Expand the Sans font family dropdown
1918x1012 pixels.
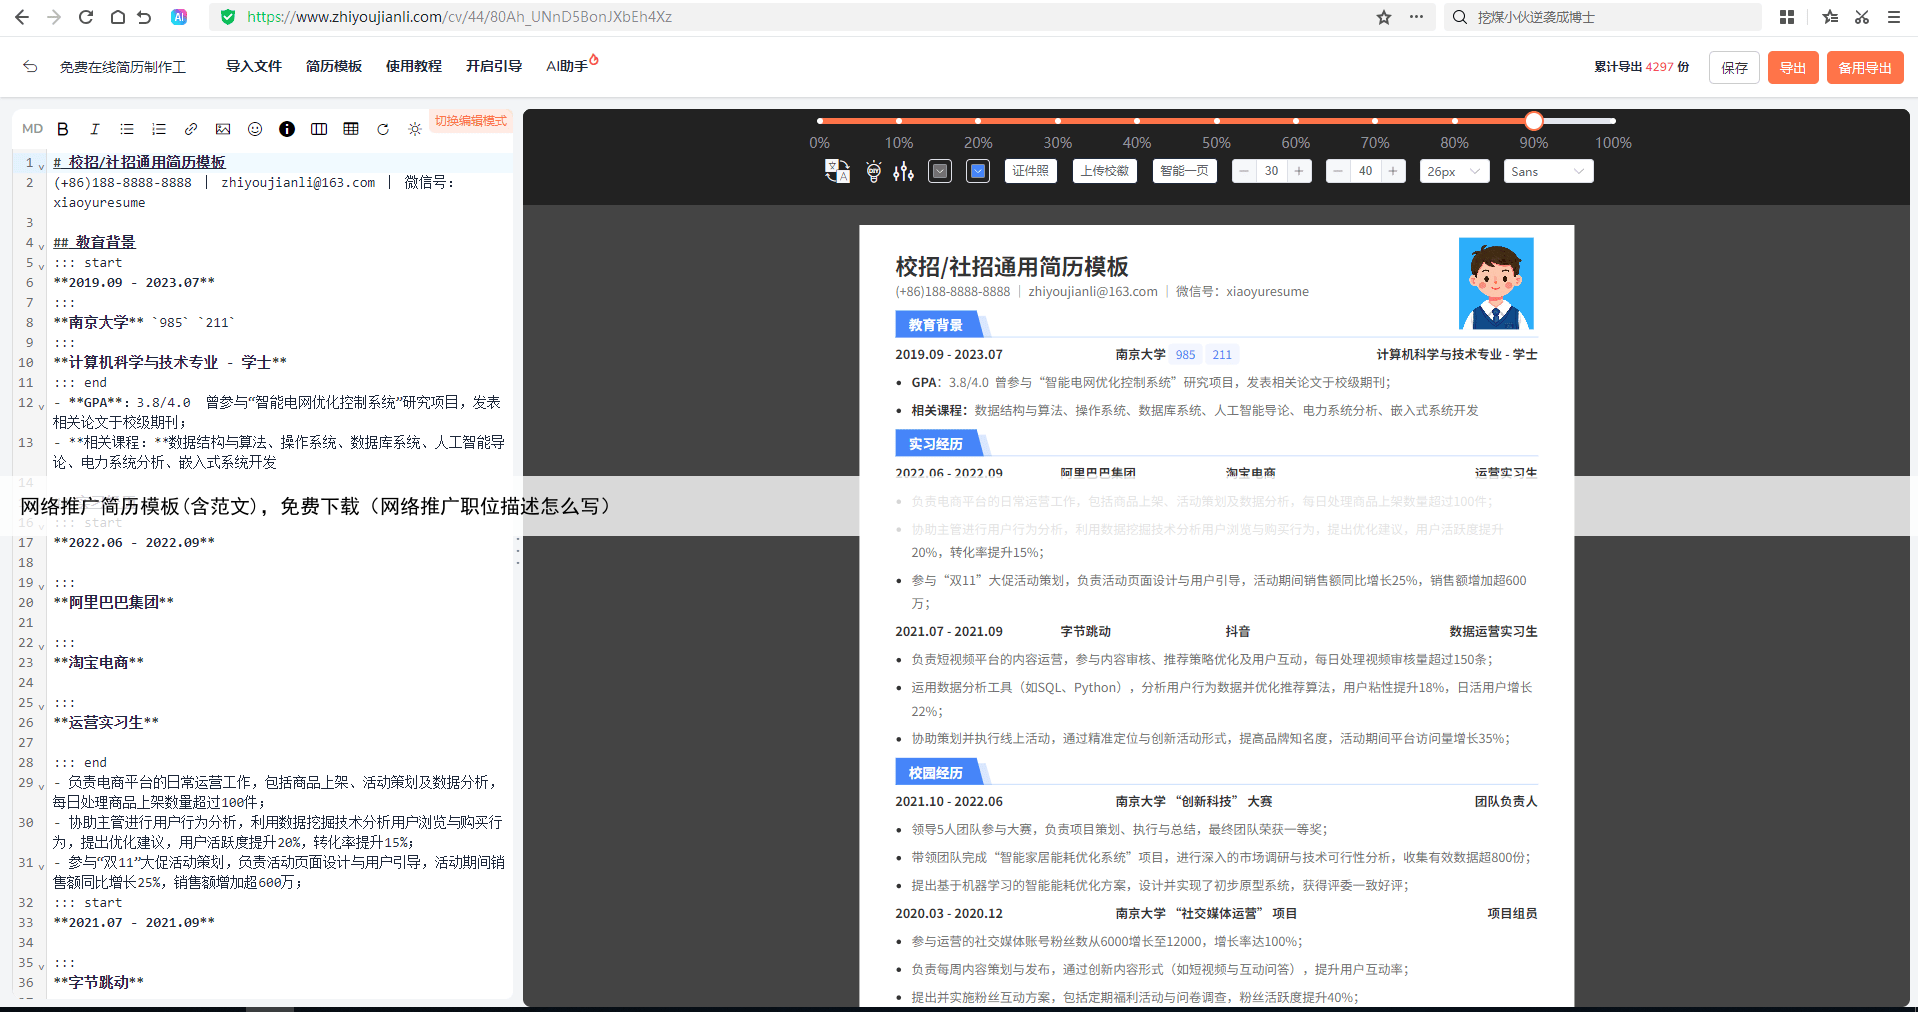click(1547, 171)
